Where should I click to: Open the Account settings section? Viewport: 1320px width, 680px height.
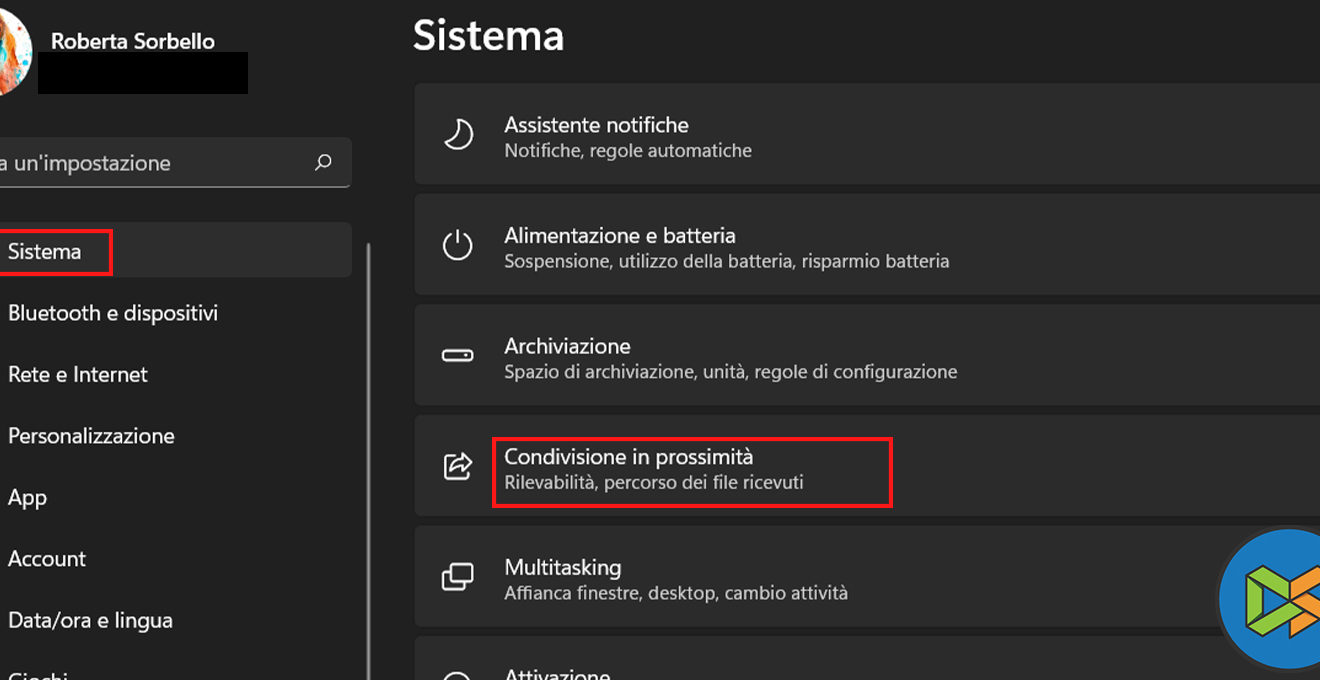point(47,559)
